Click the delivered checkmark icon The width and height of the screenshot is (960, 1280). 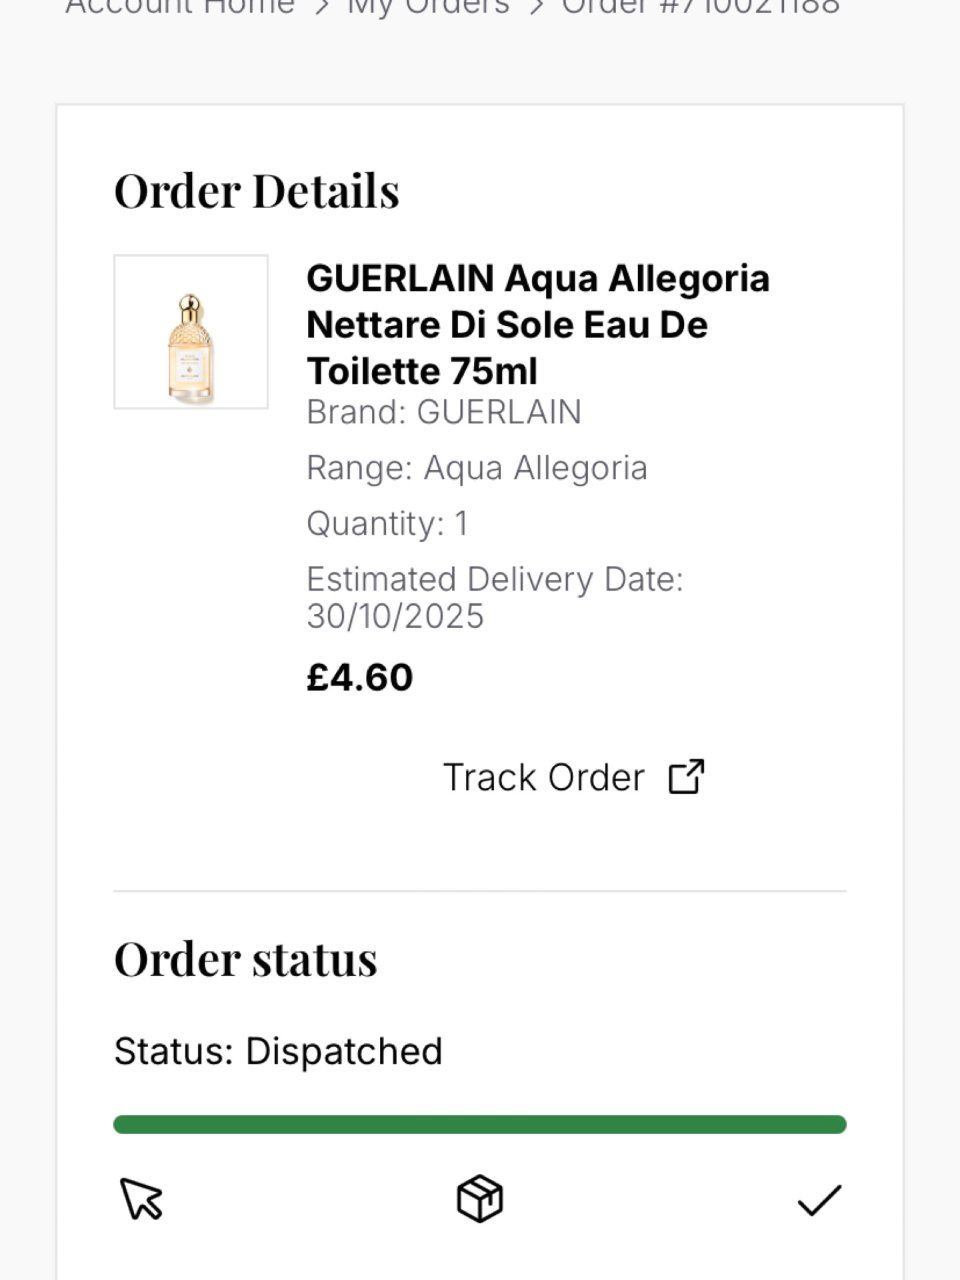819,1199
